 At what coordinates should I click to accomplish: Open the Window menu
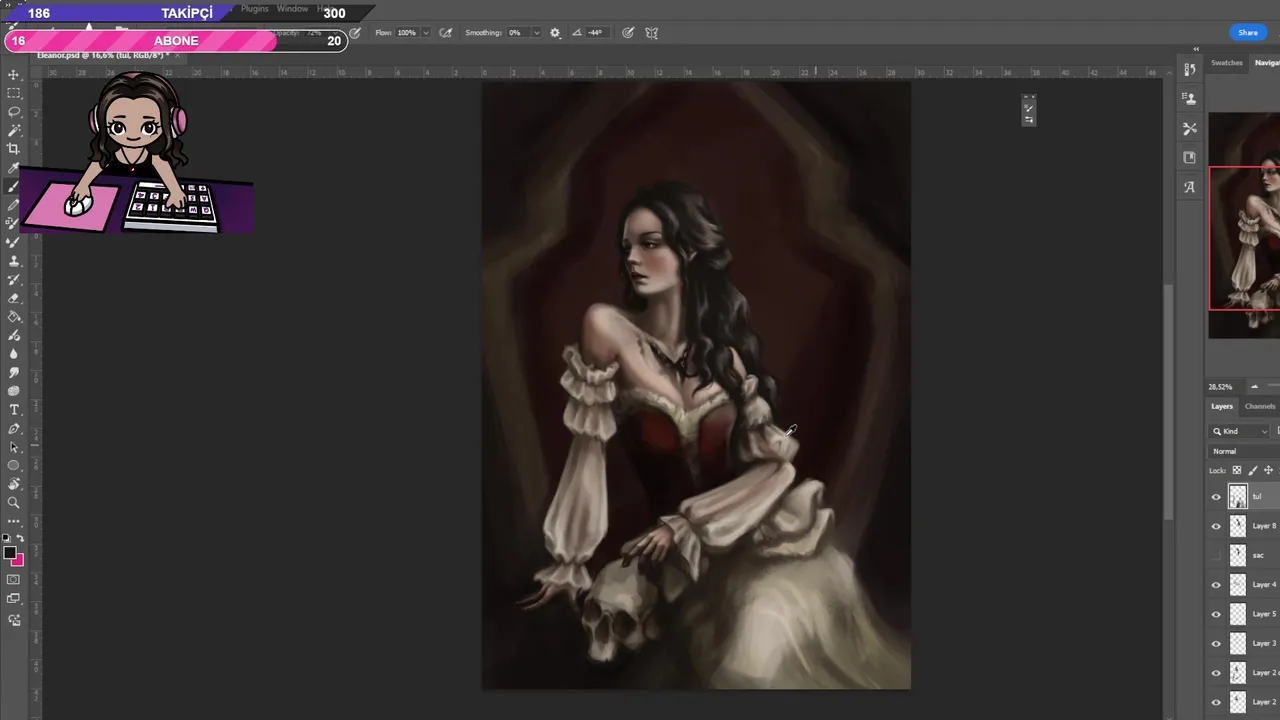click(292, 9)
